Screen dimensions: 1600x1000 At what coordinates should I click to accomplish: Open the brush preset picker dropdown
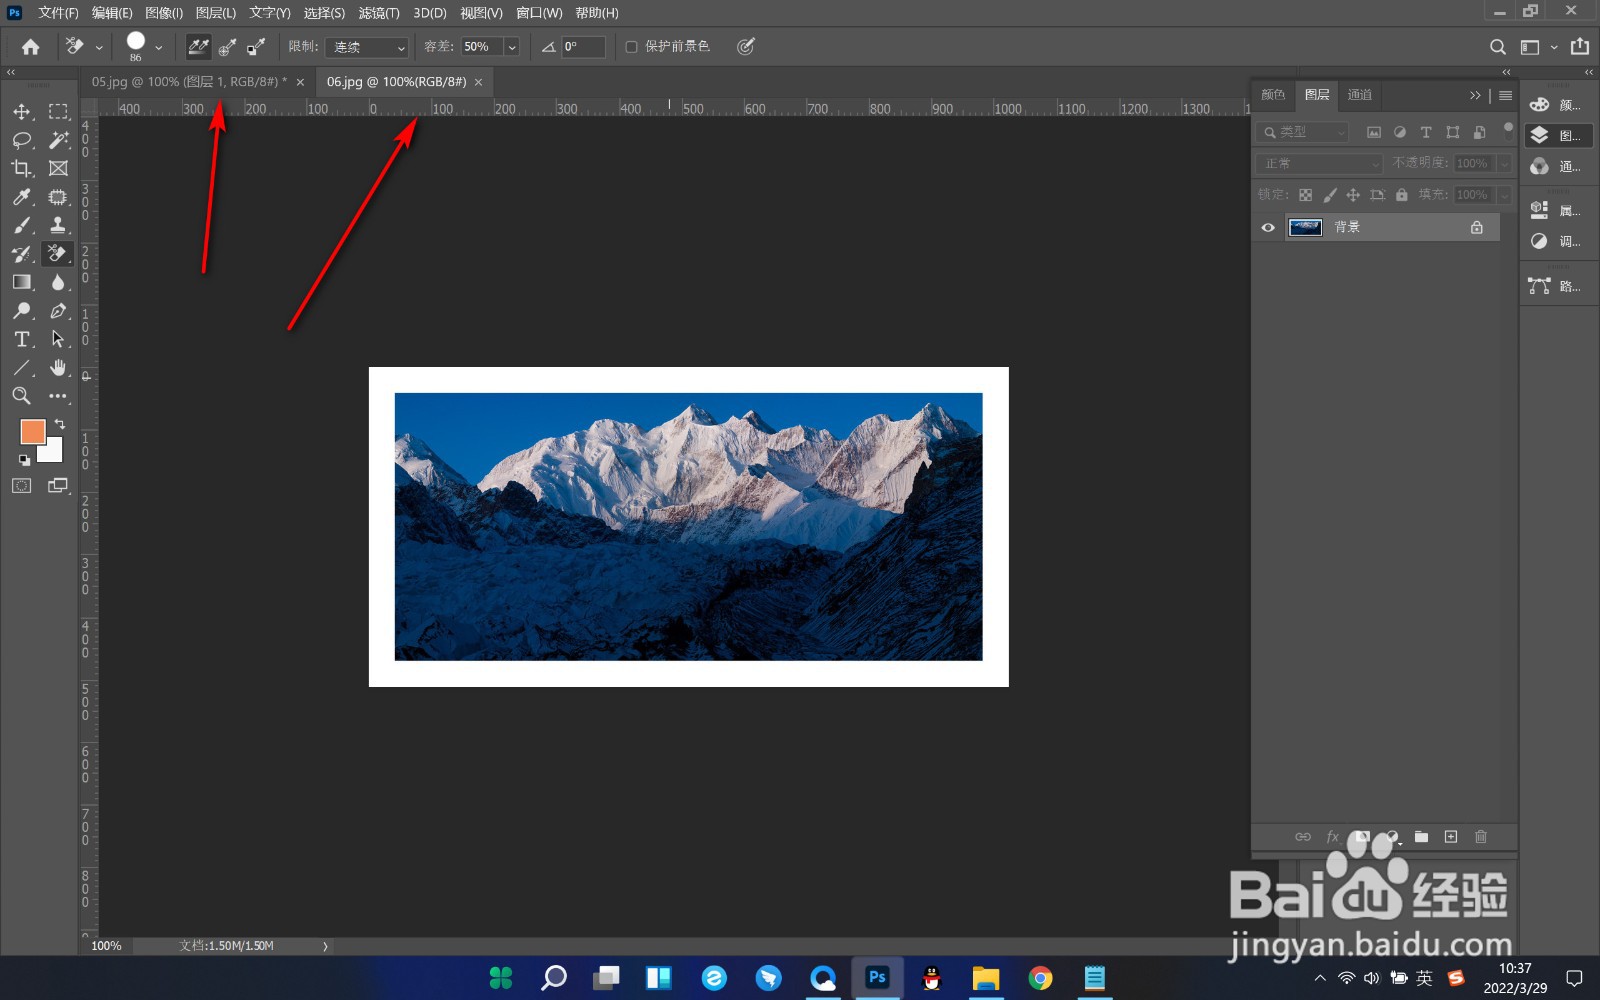pos(158,47)
